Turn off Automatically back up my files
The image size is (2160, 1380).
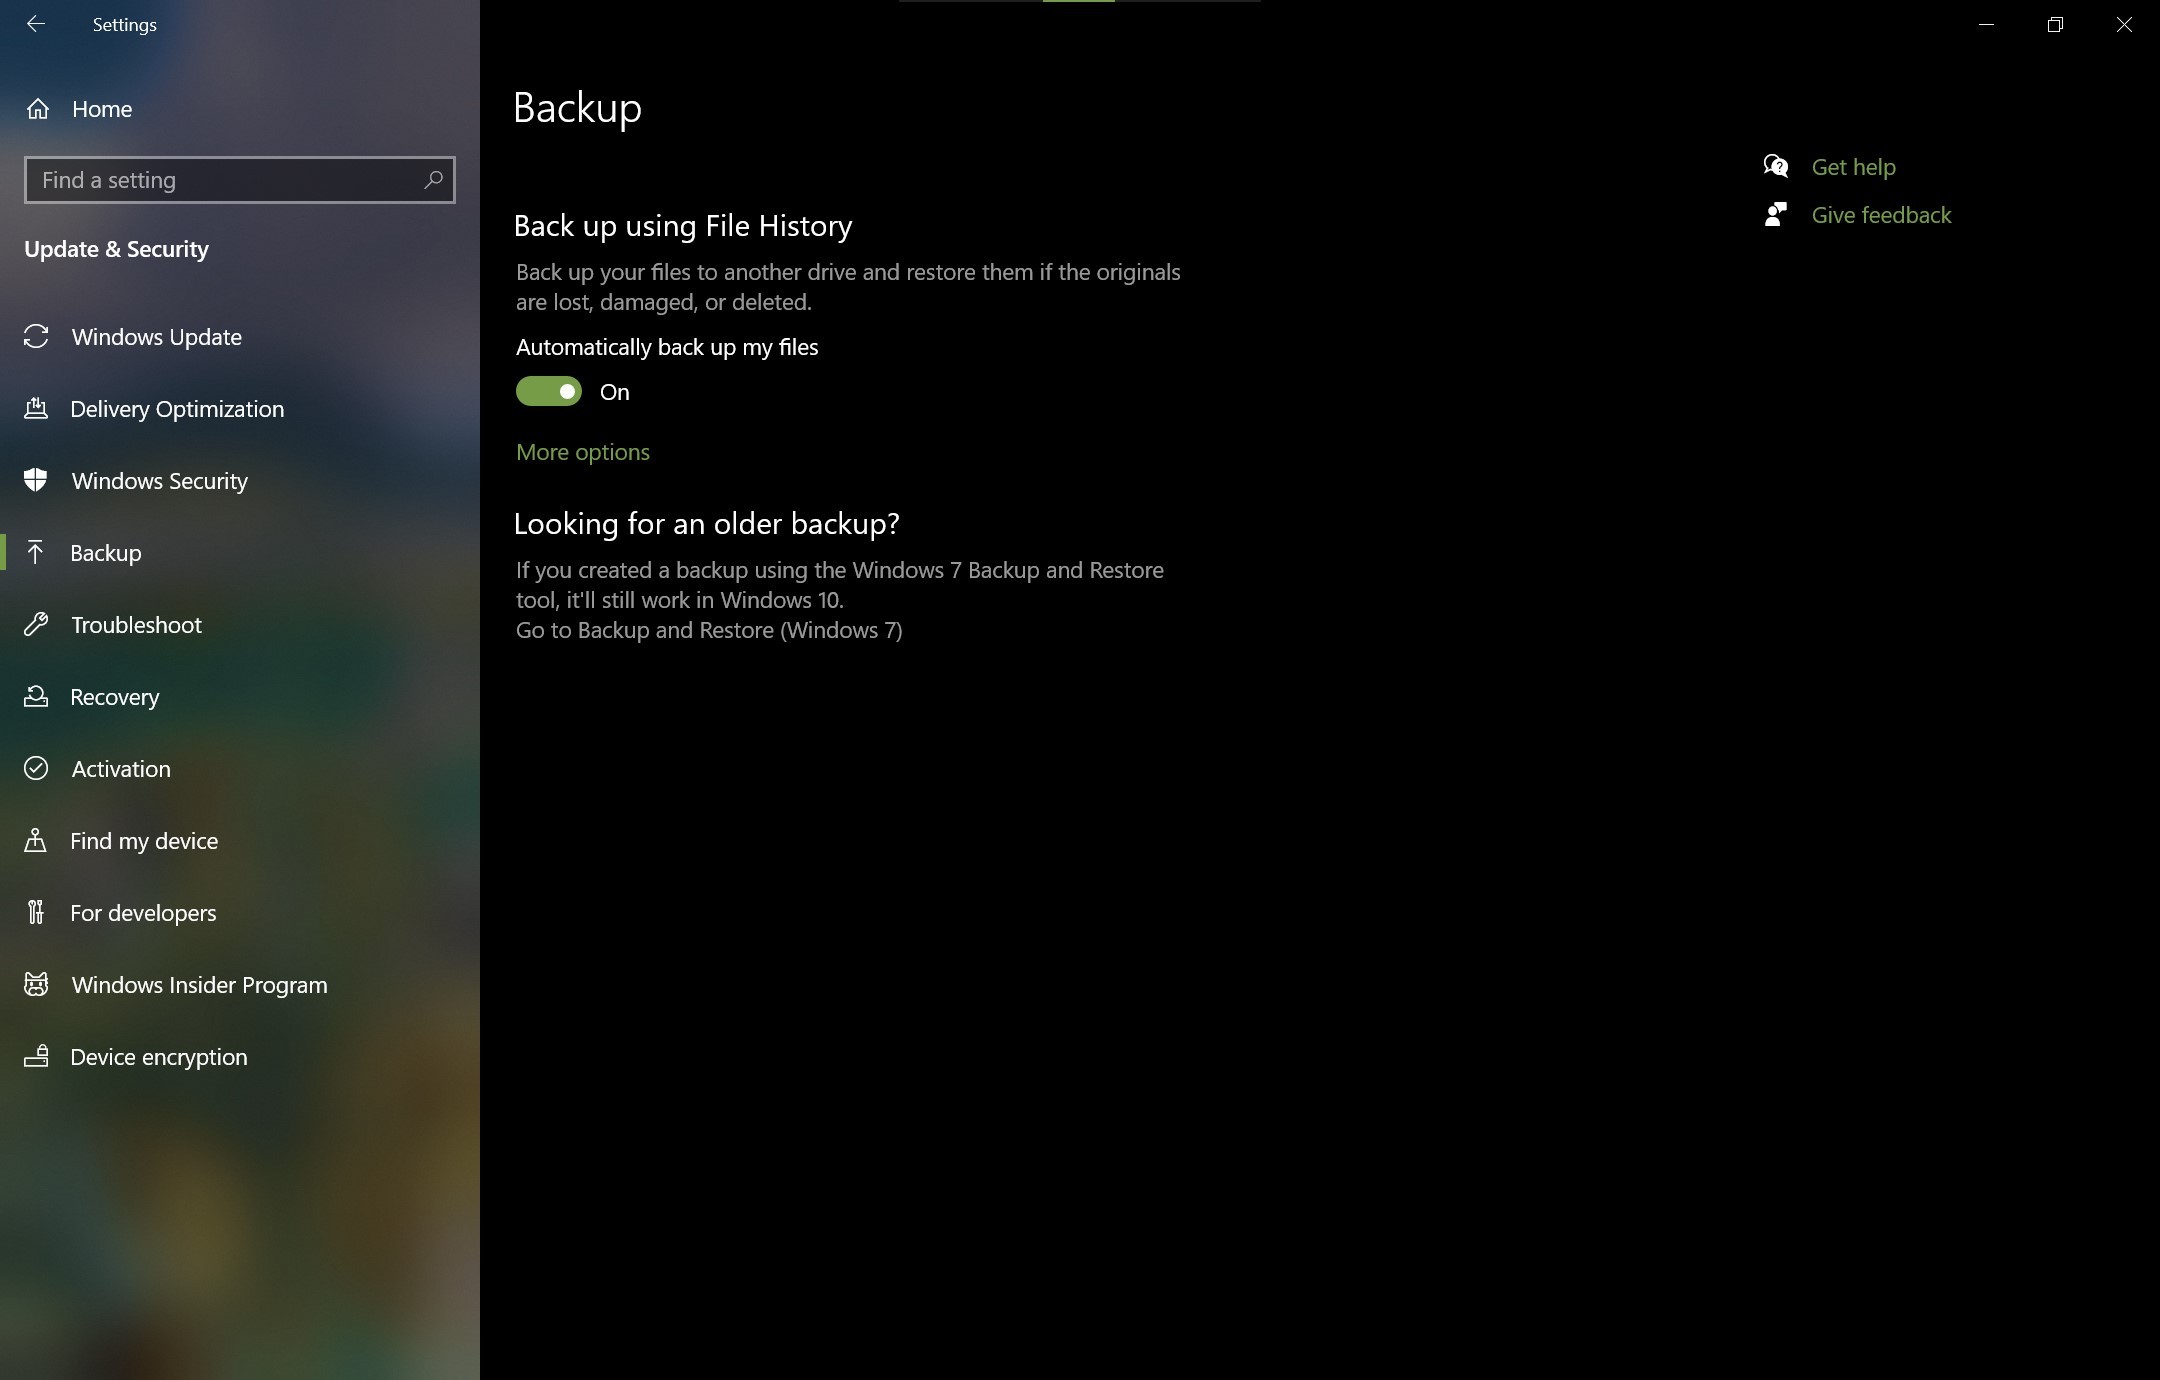(549, 392)
